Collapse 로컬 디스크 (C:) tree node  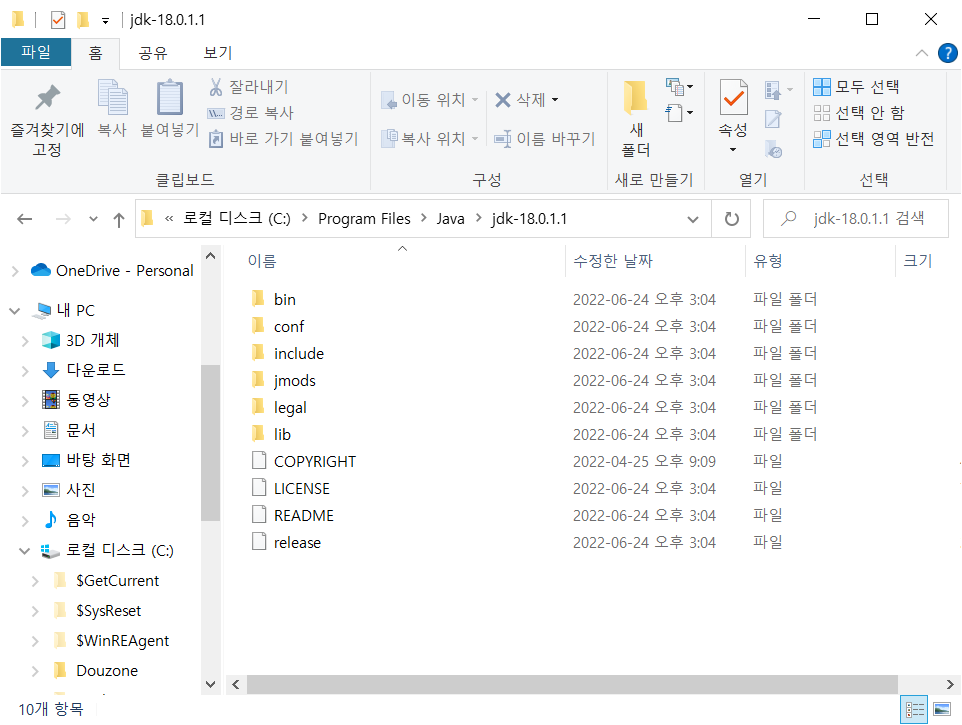pos(25,551)
